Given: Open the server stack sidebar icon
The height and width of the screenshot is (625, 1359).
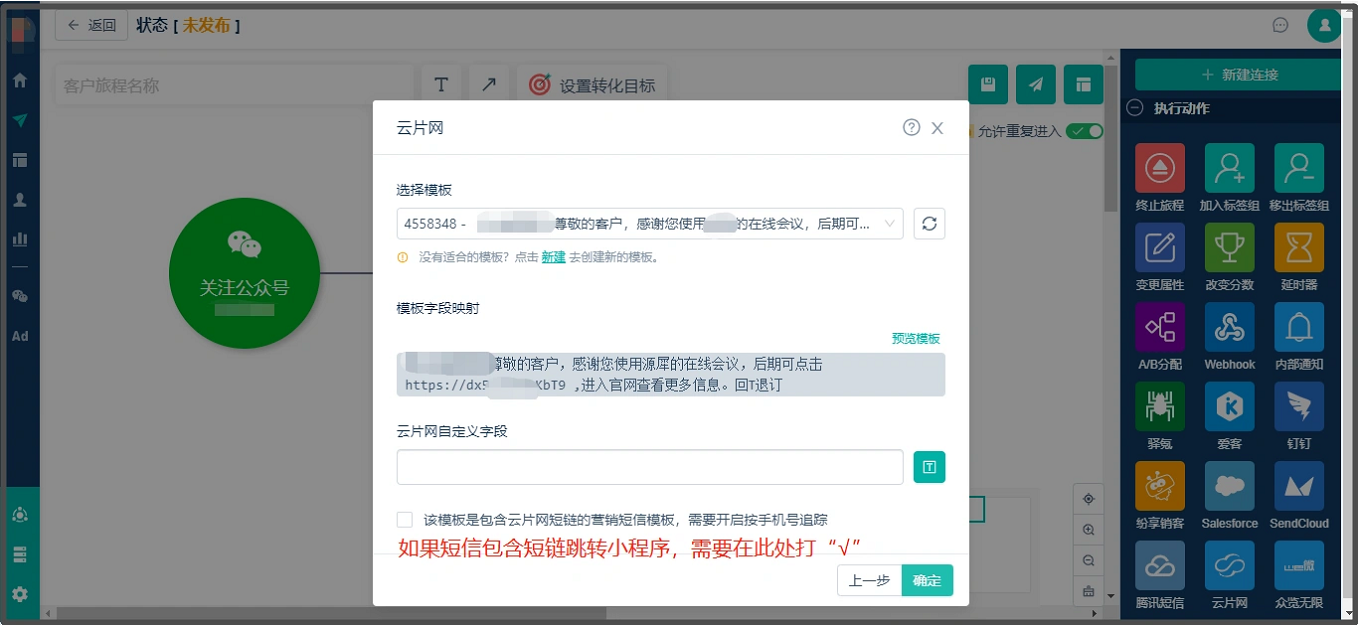Looking at the screenshot, I should [x=19, y=555].
